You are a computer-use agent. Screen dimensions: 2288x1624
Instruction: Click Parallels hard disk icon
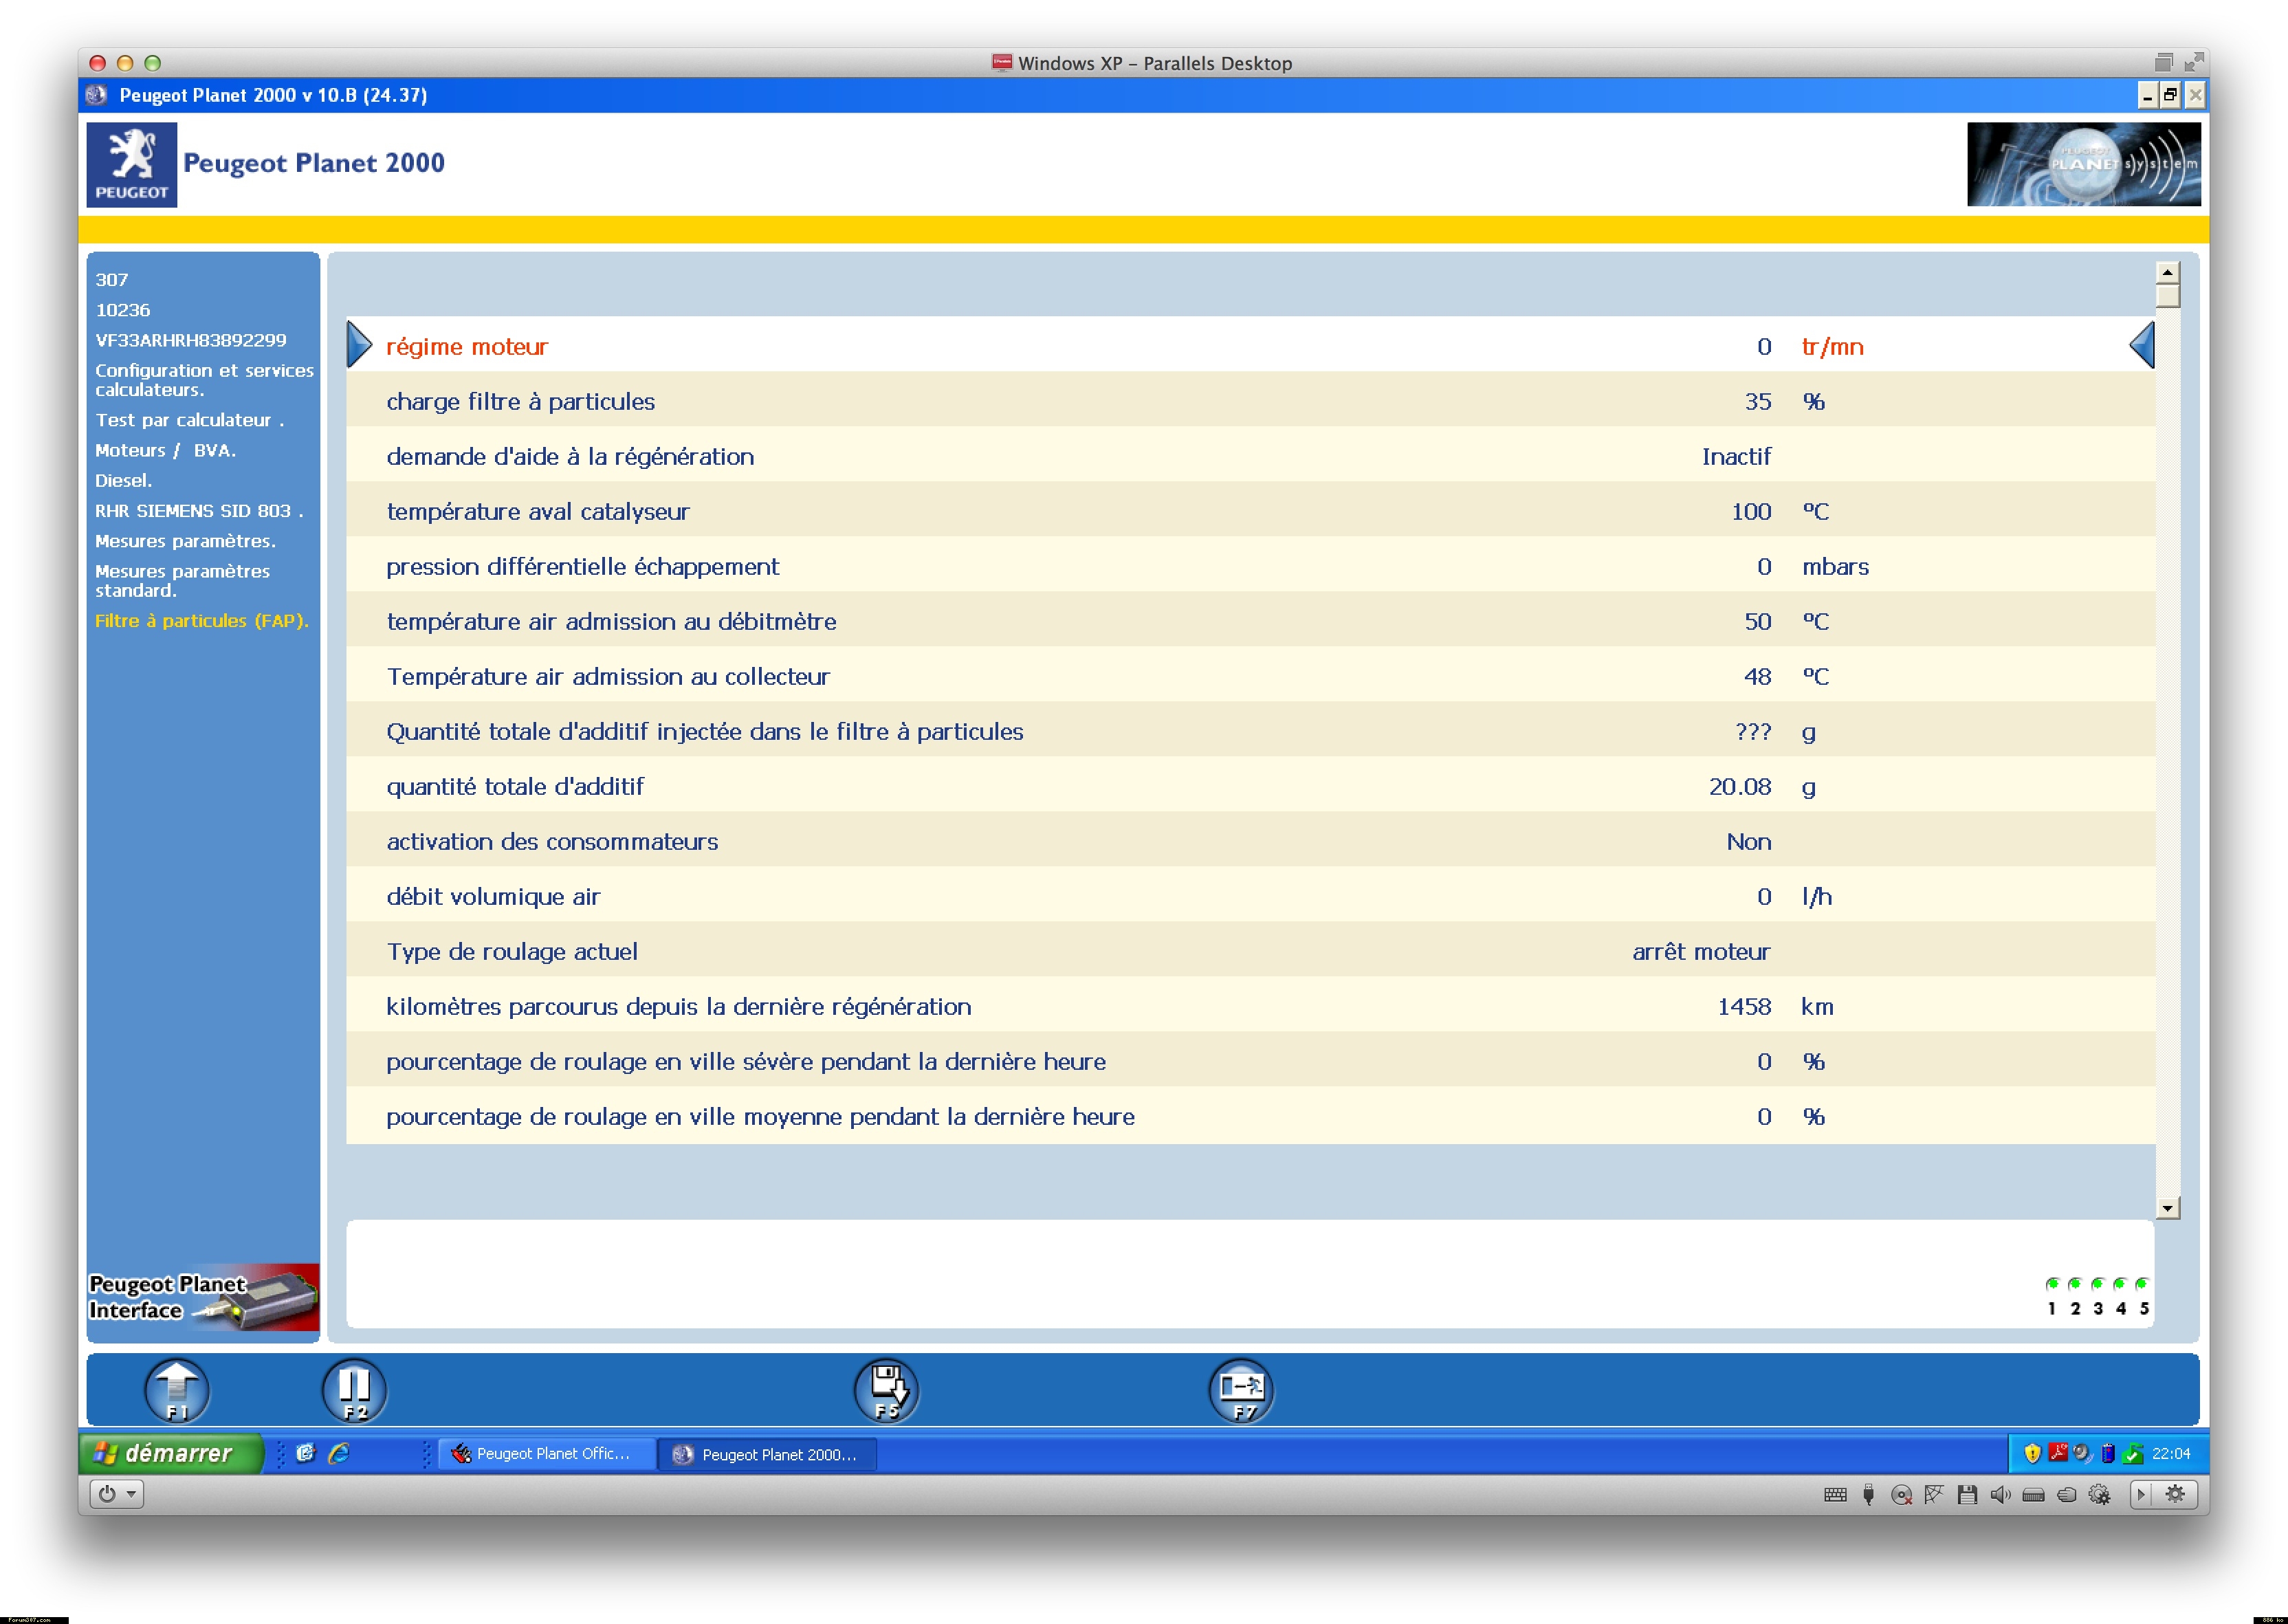[2033, 1495]
